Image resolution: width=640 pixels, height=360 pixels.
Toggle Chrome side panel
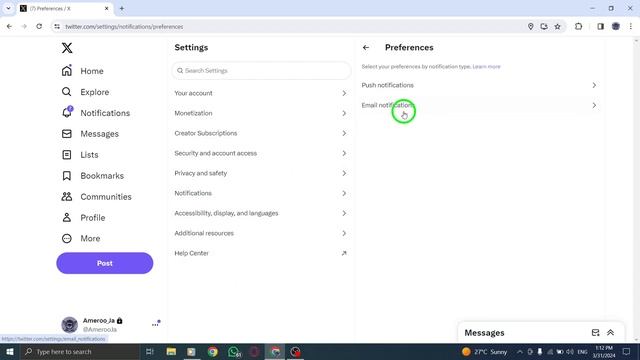[x=600, y=27]
